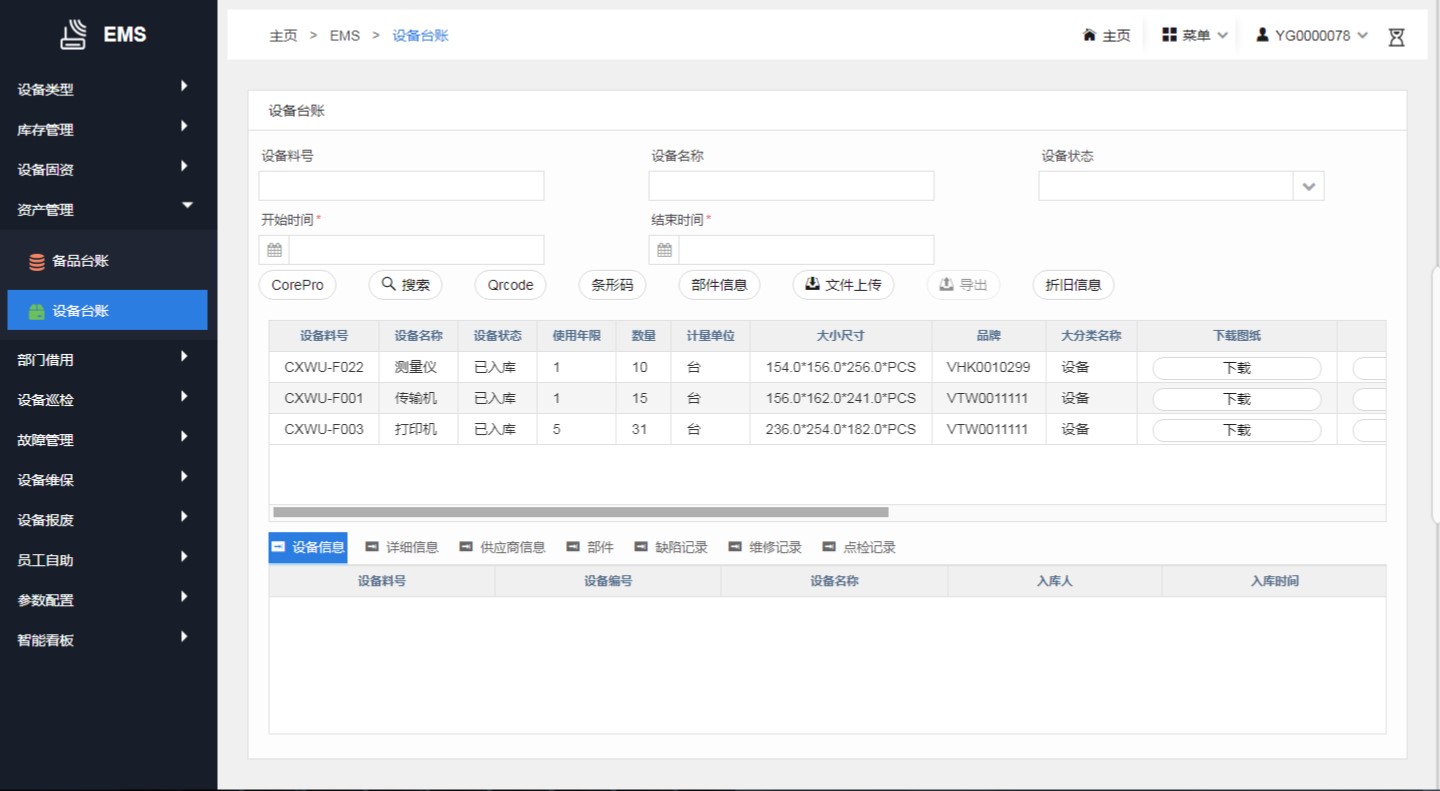Viewport: 1440px width, 791px height.
Task: Click the table horizontal scrollbar thumb
Action: [x=581, y=512]
